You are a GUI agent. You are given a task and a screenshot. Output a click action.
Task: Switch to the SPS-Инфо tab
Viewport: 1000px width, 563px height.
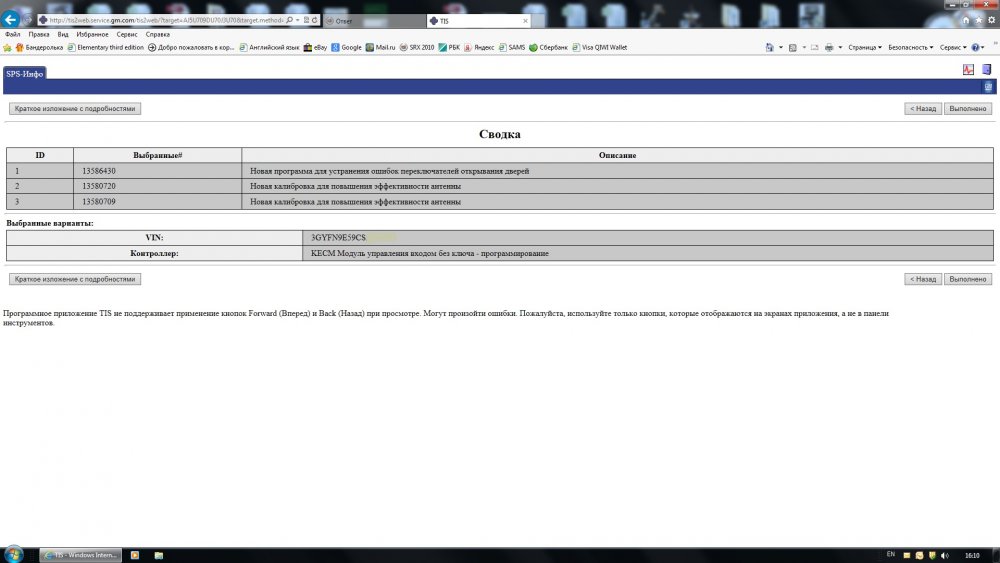point(24,72)
